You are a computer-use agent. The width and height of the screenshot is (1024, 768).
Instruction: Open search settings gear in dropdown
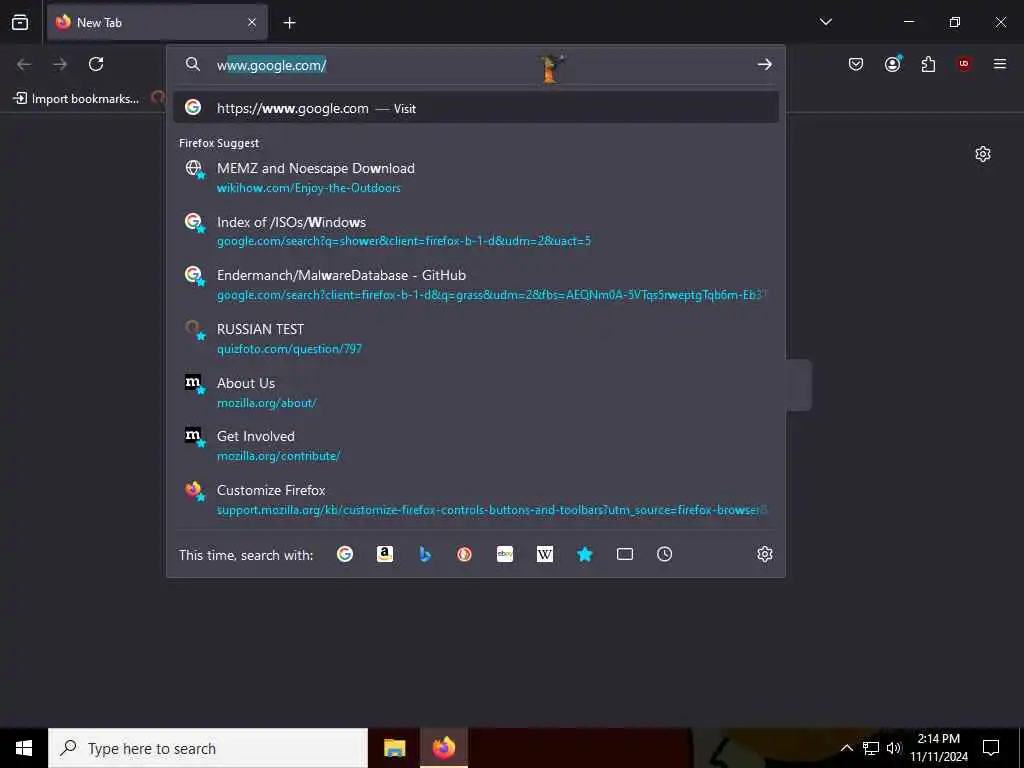tap(765, 554)
